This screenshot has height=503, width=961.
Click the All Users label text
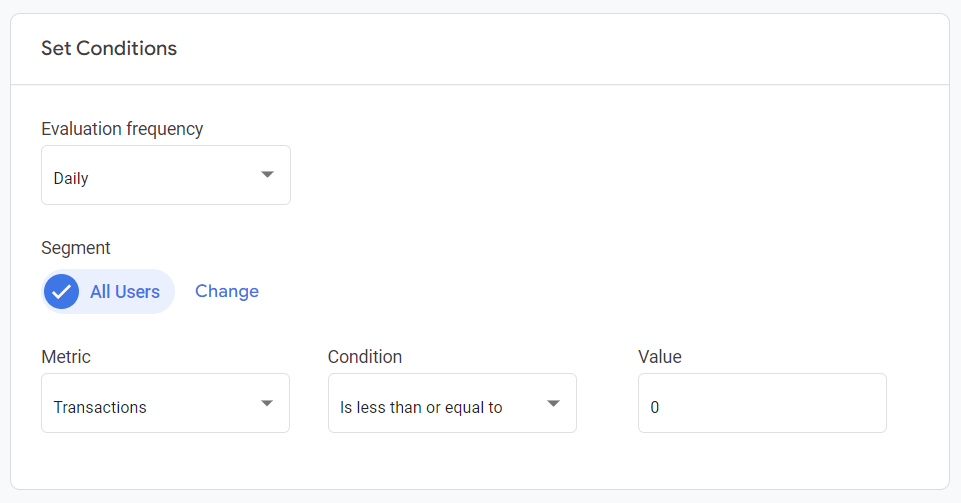125,292
